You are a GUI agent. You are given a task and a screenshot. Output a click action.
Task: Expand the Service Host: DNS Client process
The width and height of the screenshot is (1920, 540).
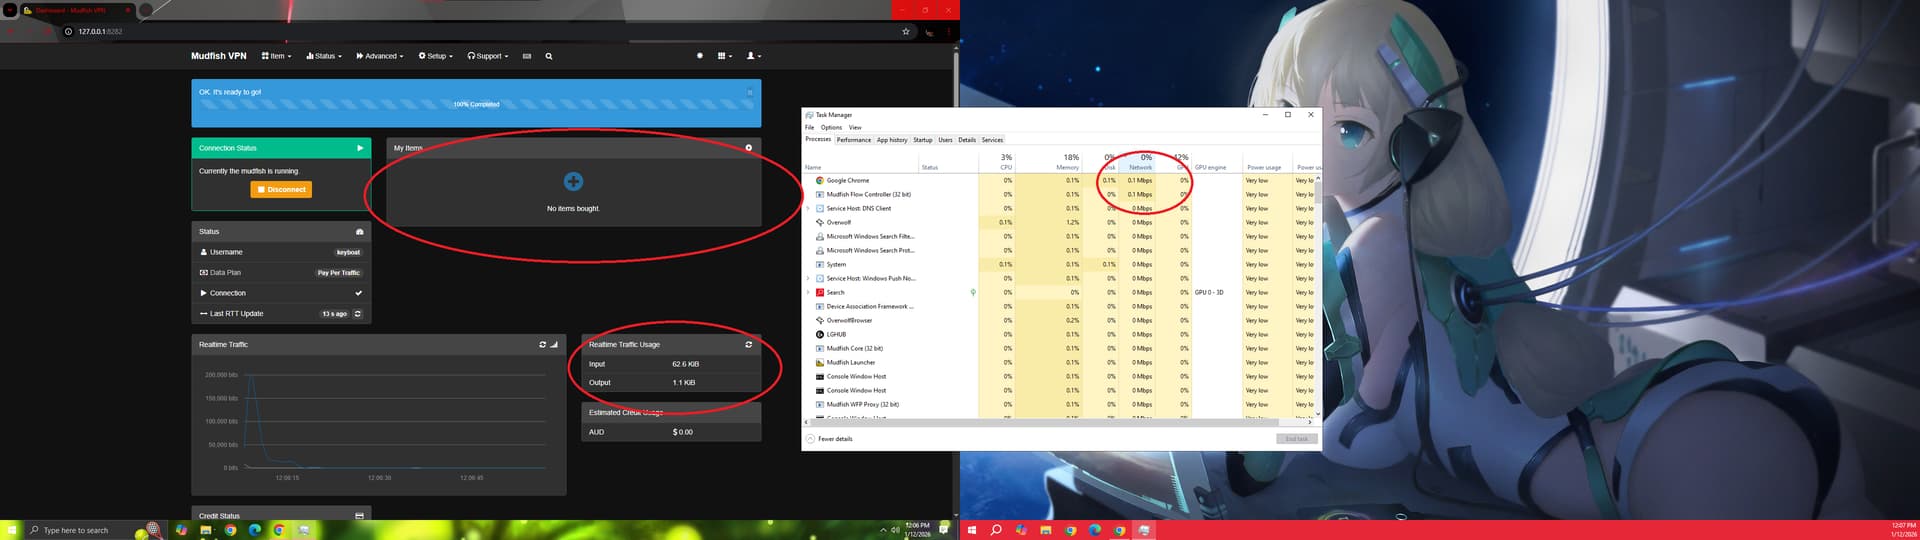(808, 208)
